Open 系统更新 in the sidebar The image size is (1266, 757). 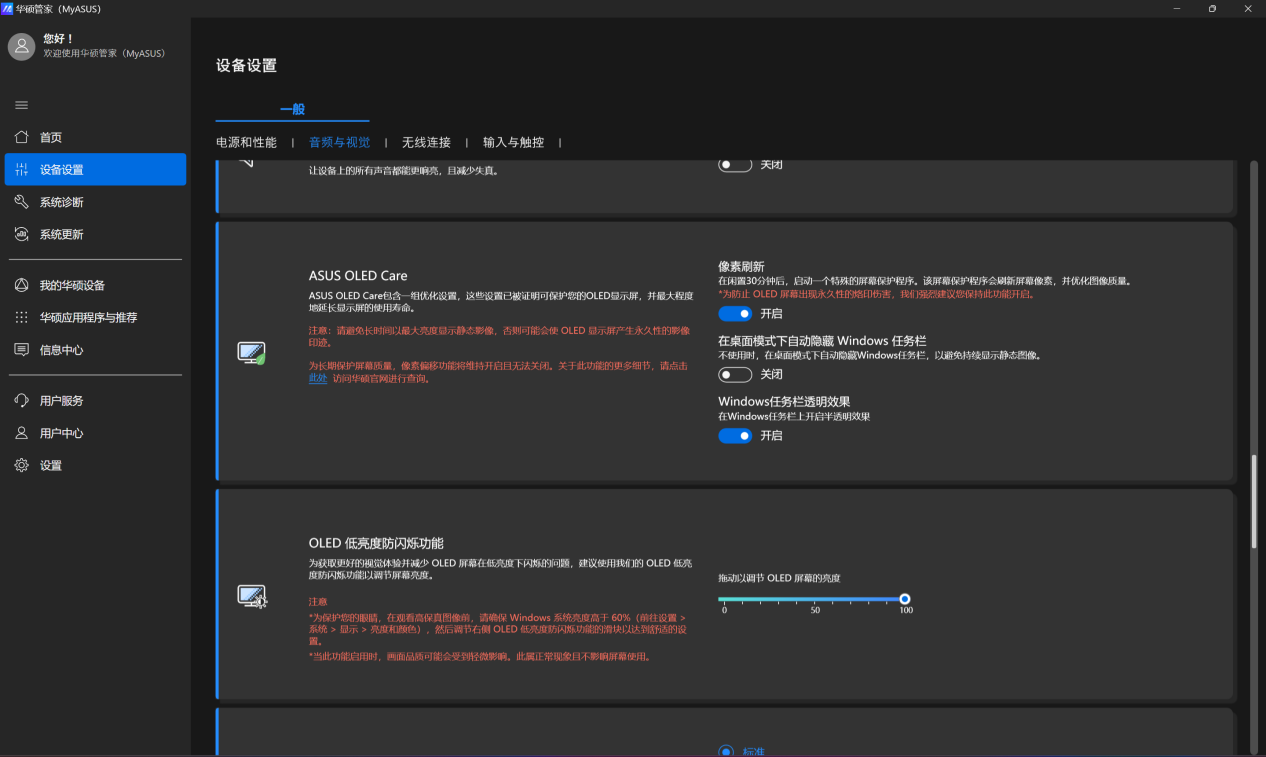point(95,234)
